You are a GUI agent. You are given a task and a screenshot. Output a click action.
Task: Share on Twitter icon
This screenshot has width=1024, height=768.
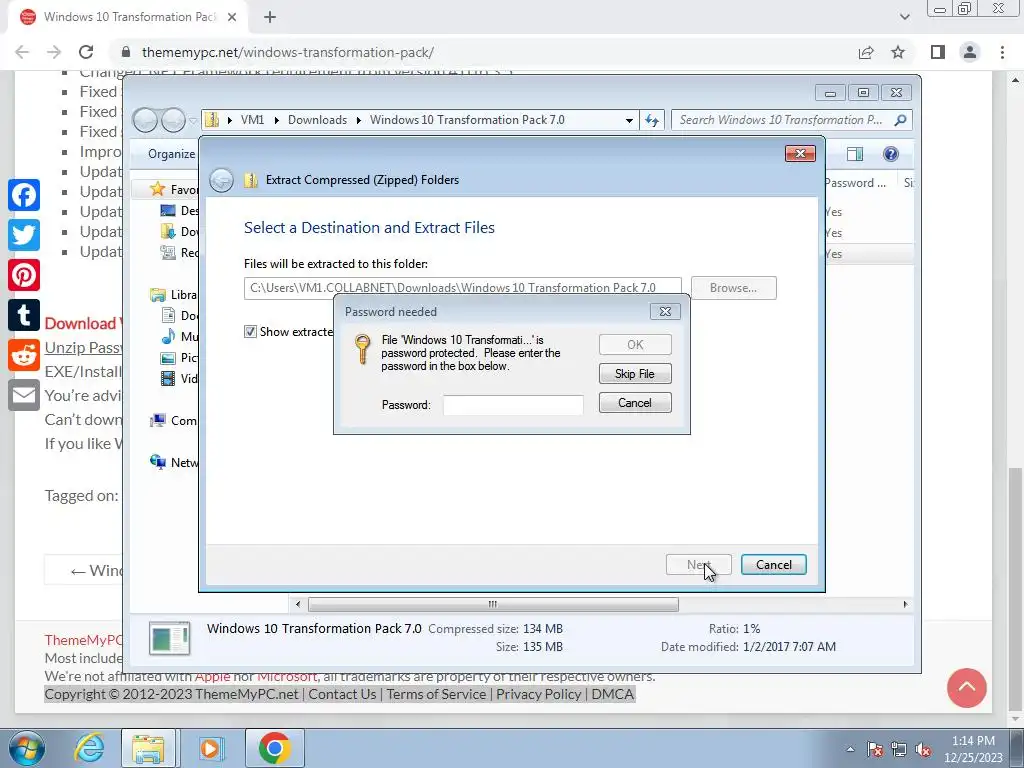point(24,235)
